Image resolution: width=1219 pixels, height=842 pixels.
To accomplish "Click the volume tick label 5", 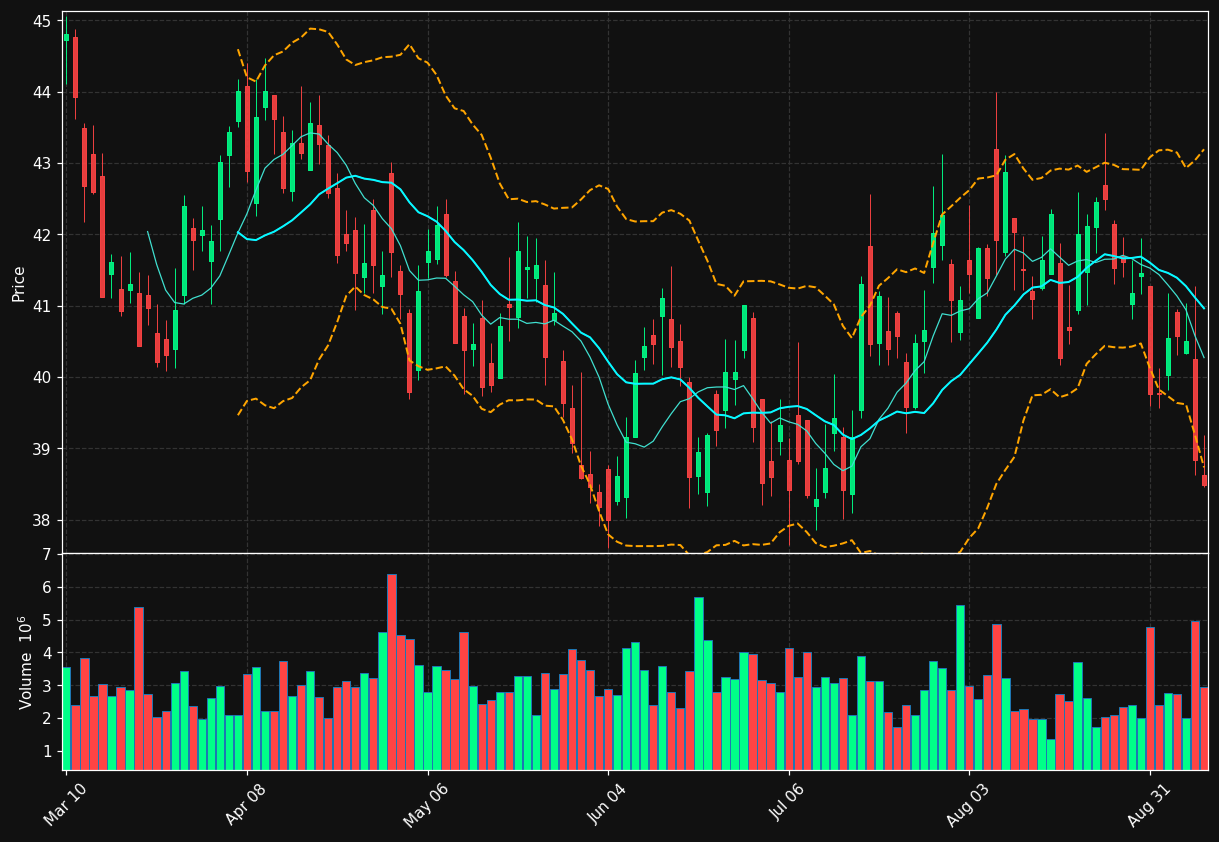I will tap(47, 621).
